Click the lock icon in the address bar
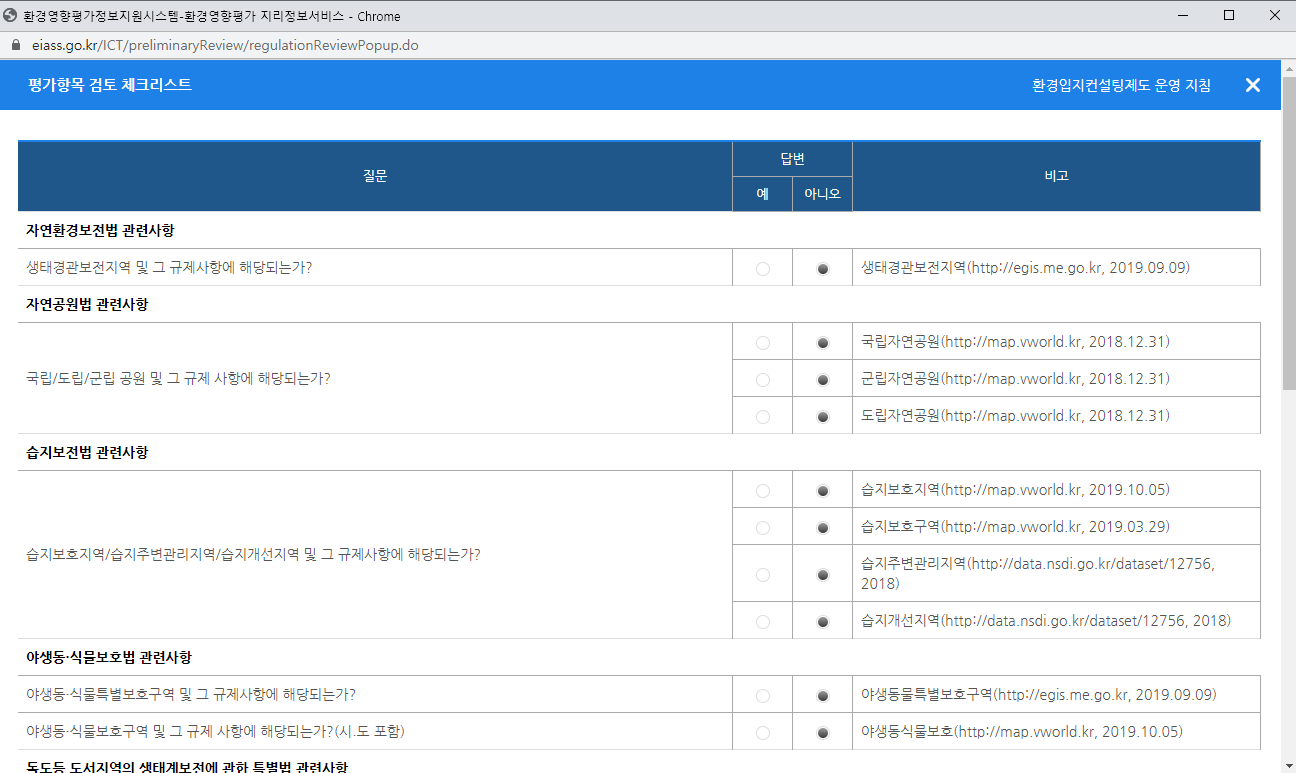The height and width of the screenshot is (773, 1296). pyautogui.click(x=14, y=46)
